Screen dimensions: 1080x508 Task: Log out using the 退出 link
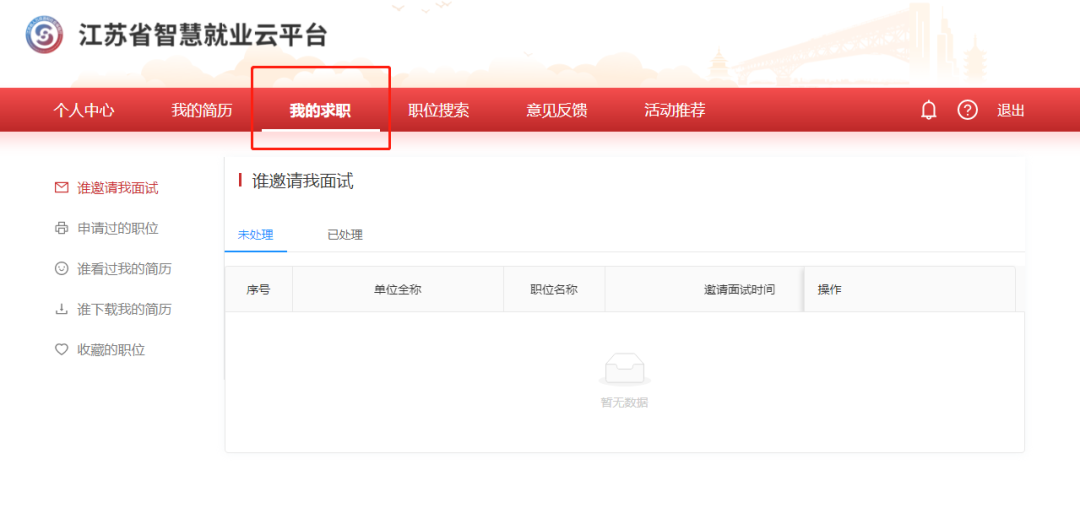click(x=1011, y=110)
